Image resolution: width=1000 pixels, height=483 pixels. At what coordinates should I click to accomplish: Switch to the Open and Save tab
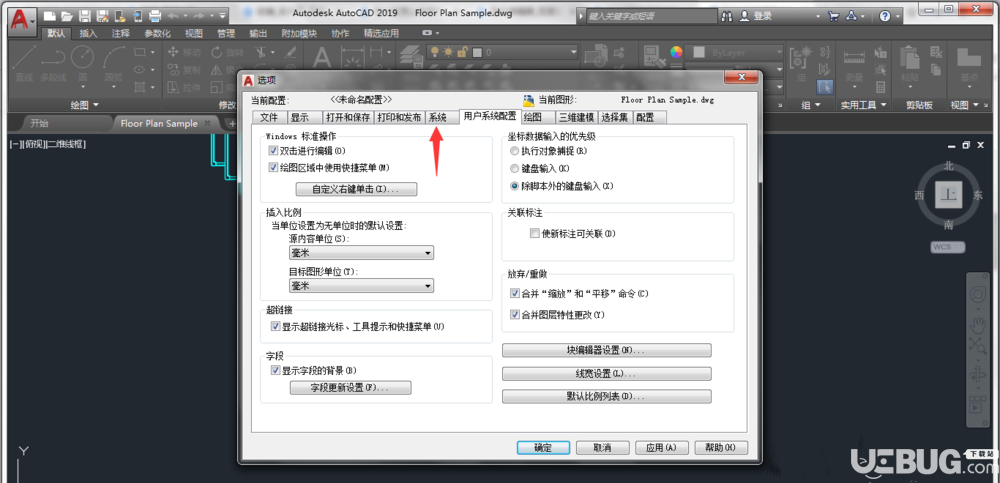348,117
